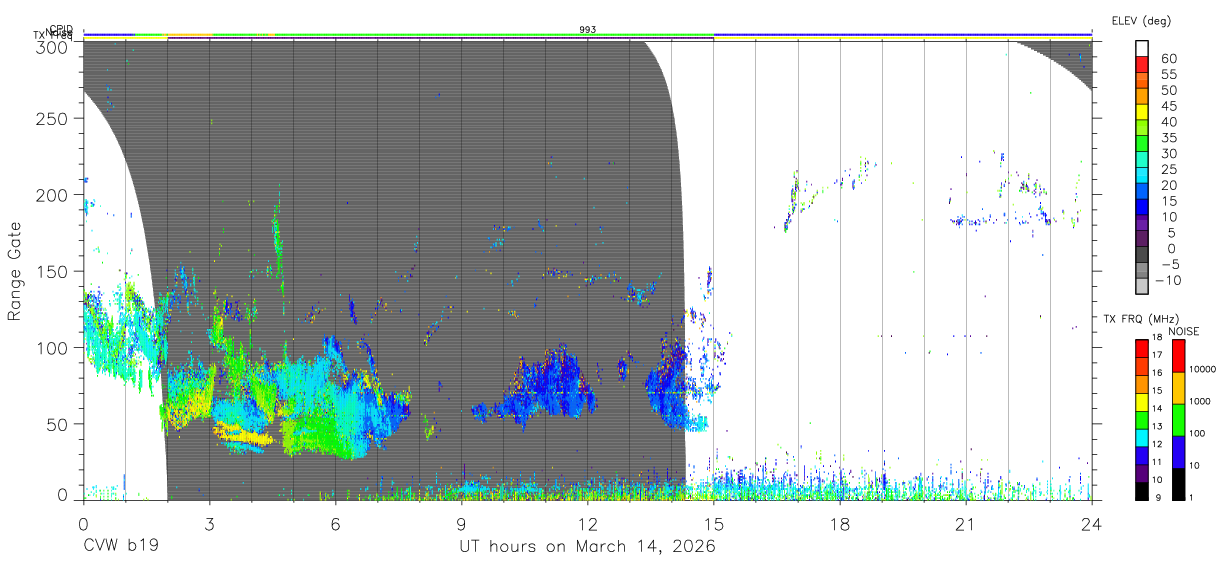Click the 'UT hours on March 14, 2026' axis title

[587, 546]
